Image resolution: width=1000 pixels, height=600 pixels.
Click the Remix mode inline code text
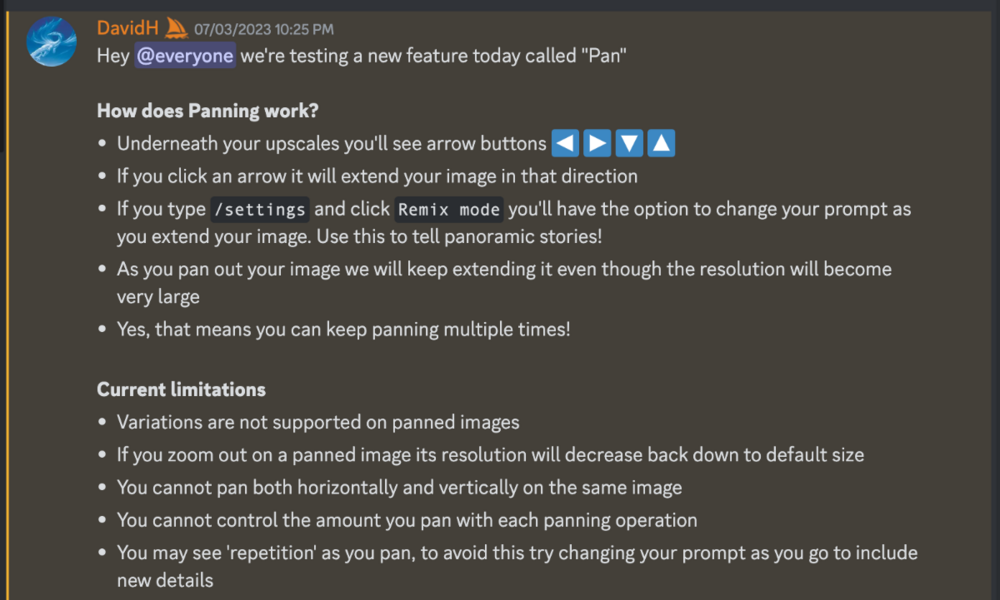(x=450, y=211)
